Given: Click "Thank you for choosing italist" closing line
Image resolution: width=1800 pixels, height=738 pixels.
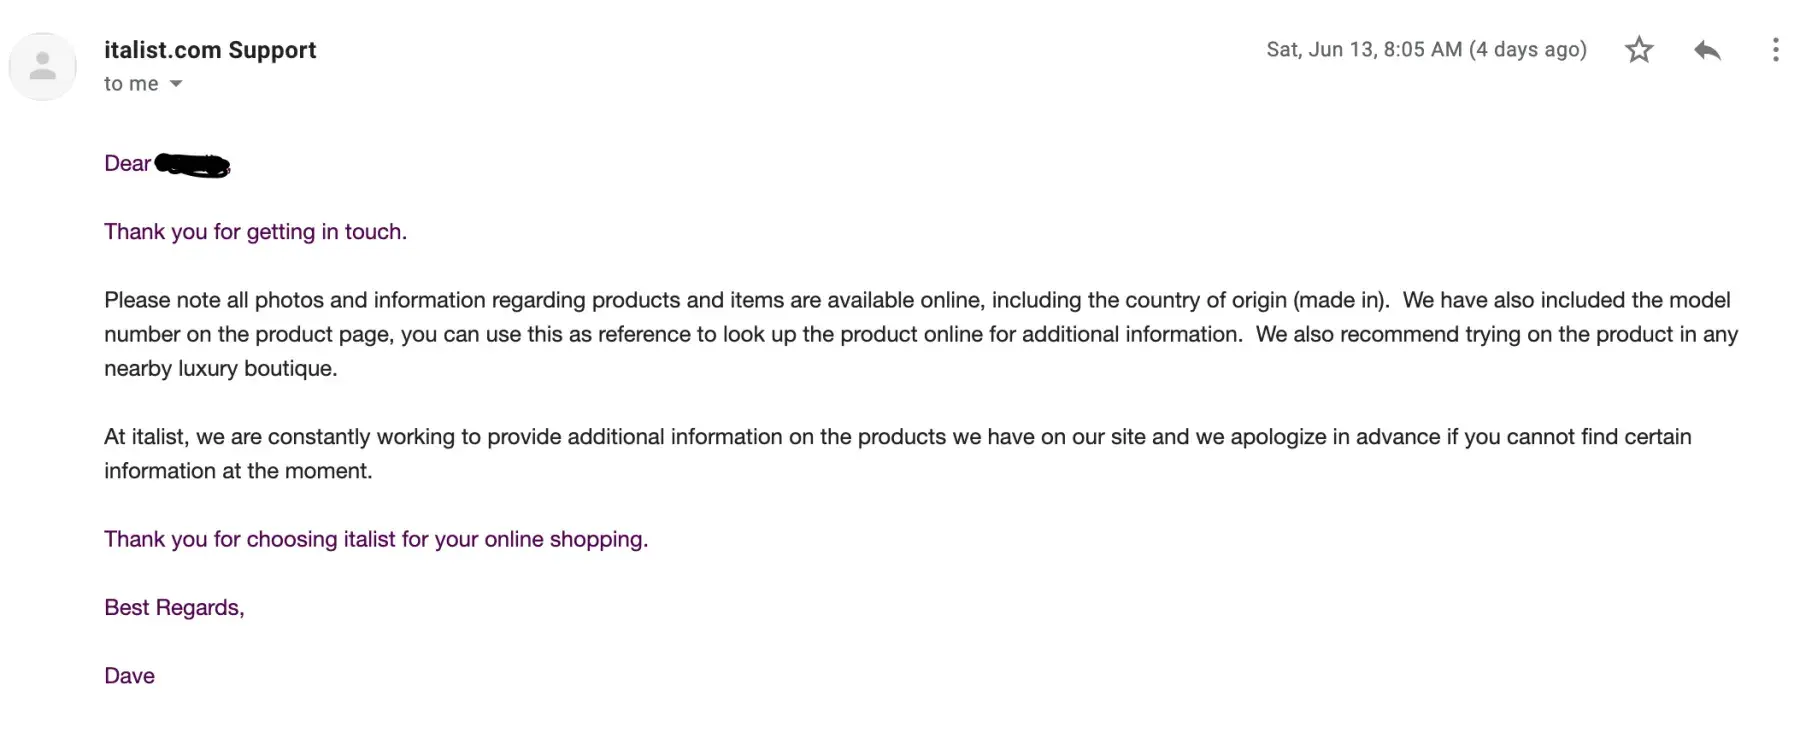Looking at the screenshot, I should [x=376, y=539].
